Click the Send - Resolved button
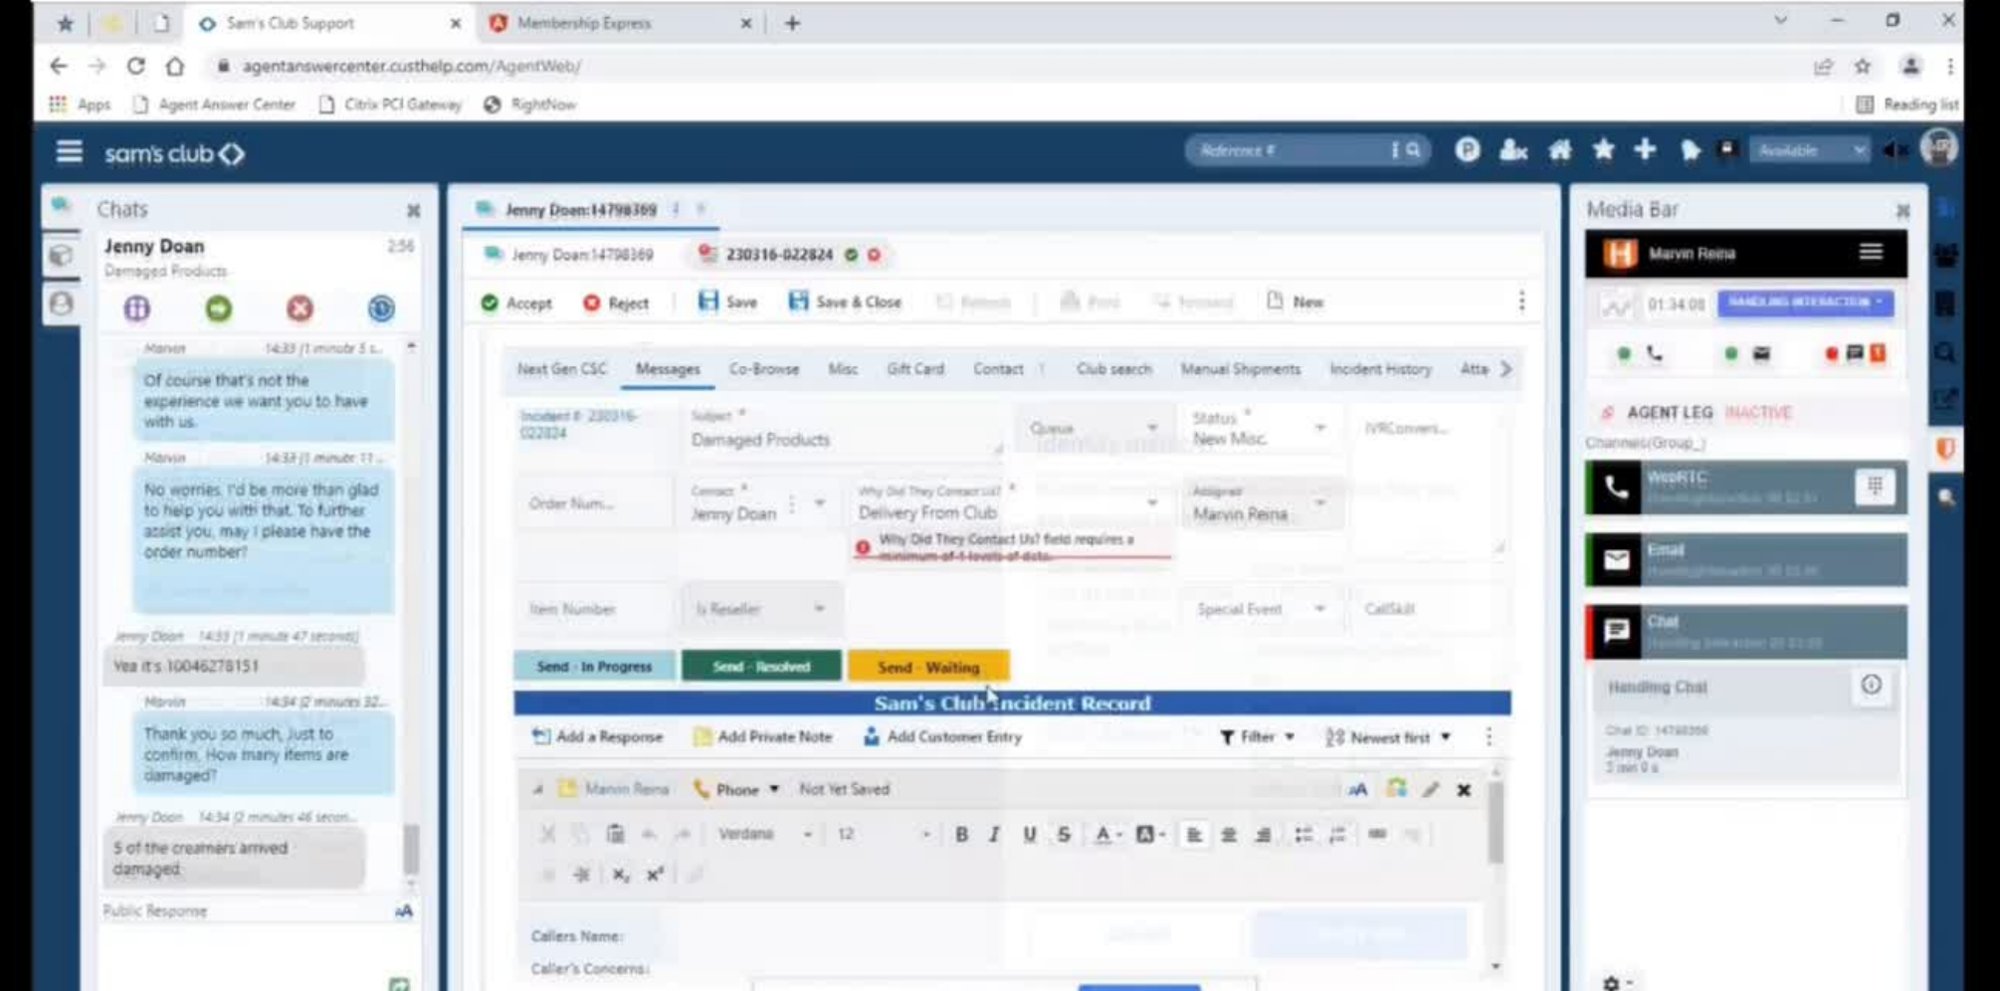The height and width of the screenshot is (991, 2000). click(x=761, y=666)
